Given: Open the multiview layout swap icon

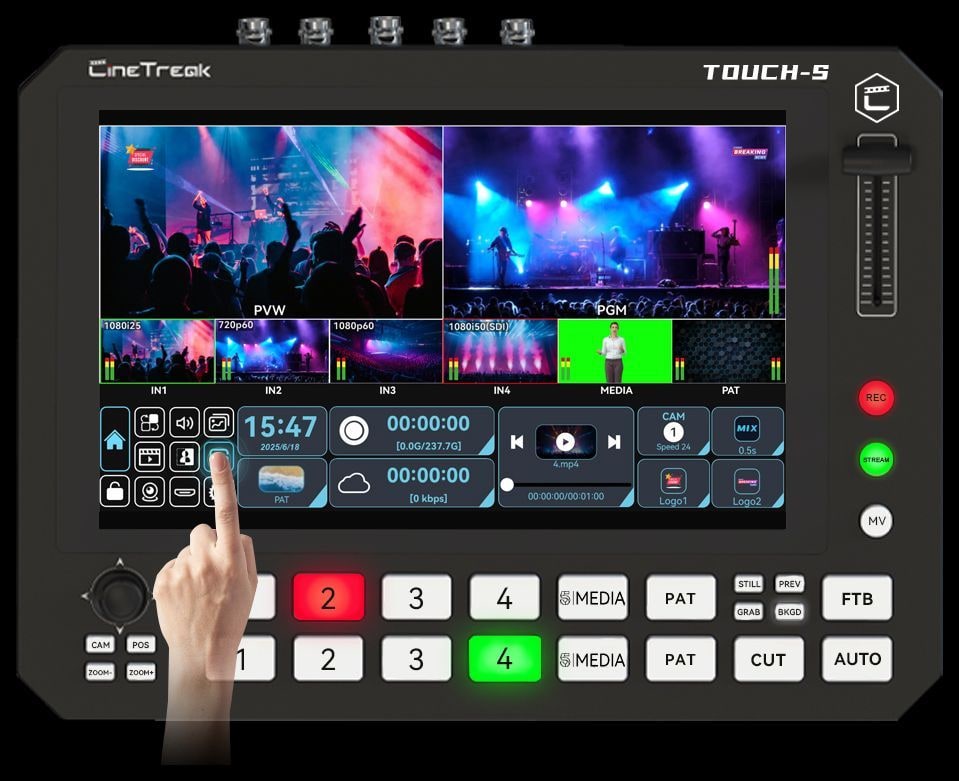Looking at the screenshot, I should (x=149, y=422).
